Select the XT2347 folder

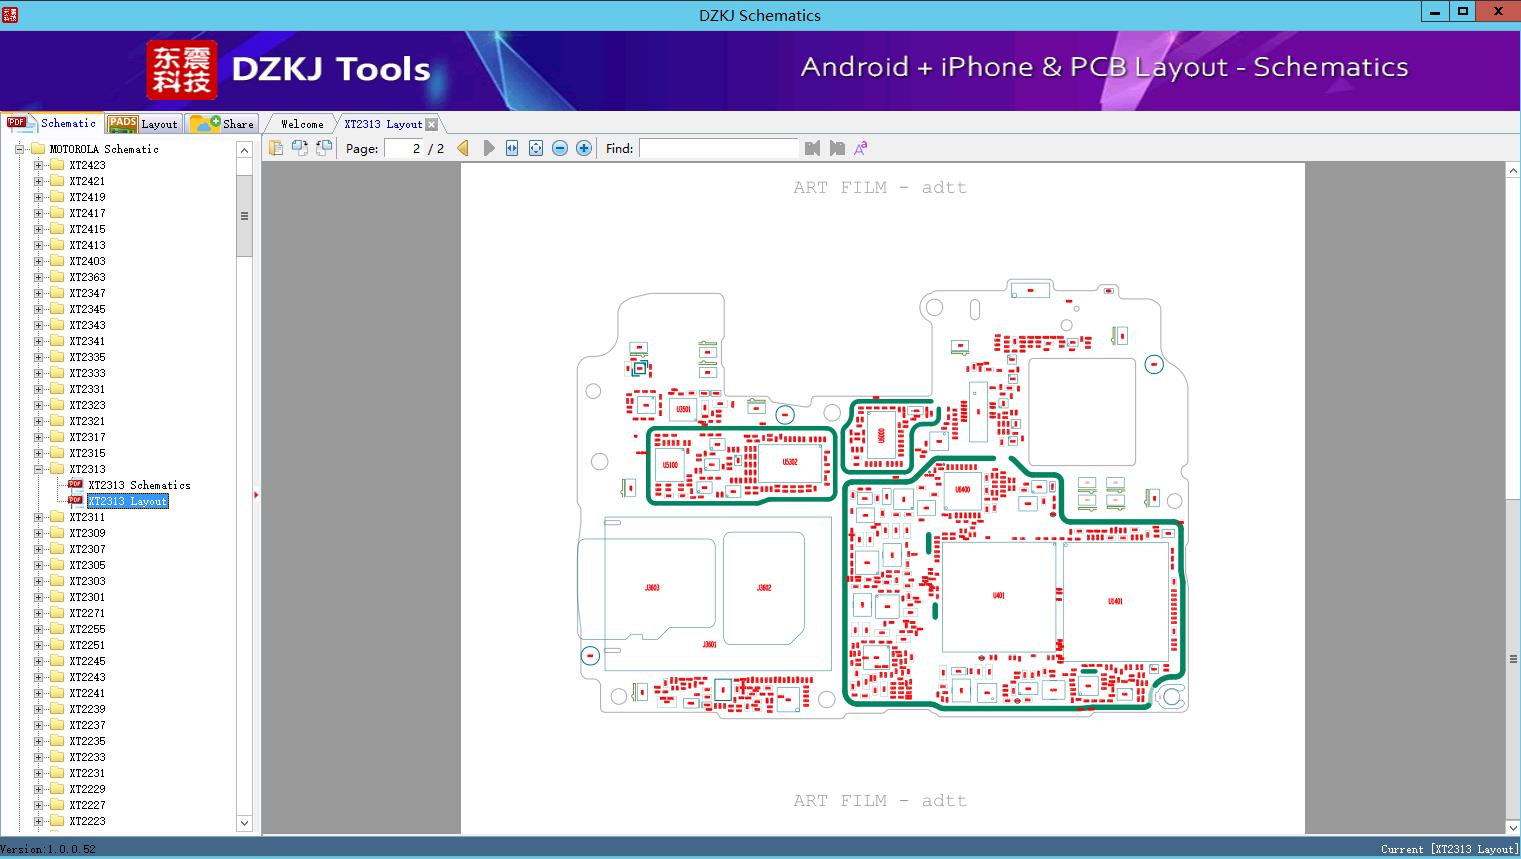click(x=87, y=293)
